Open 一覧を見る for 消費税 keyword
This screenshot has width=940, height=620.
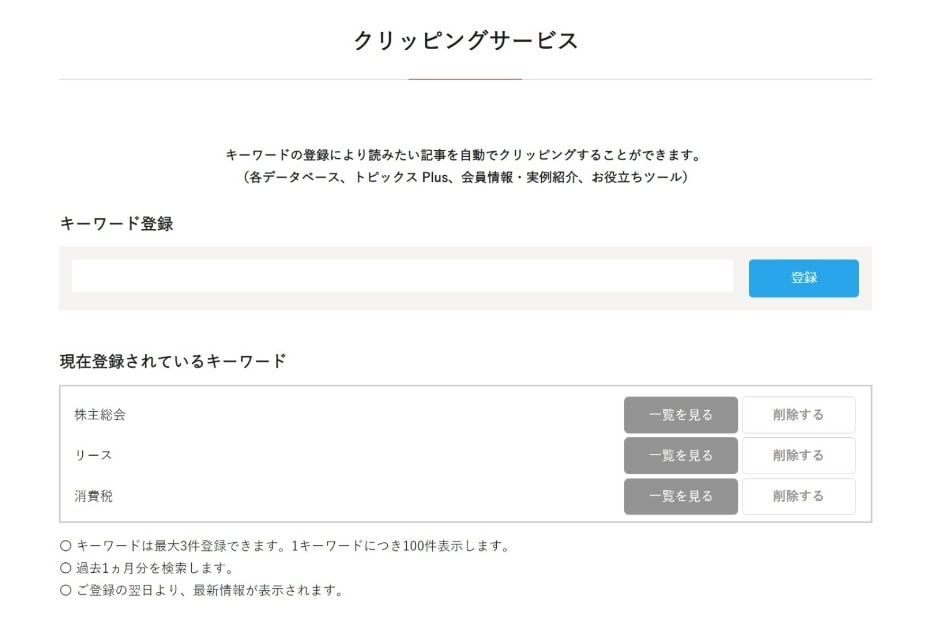click(680, 496)
